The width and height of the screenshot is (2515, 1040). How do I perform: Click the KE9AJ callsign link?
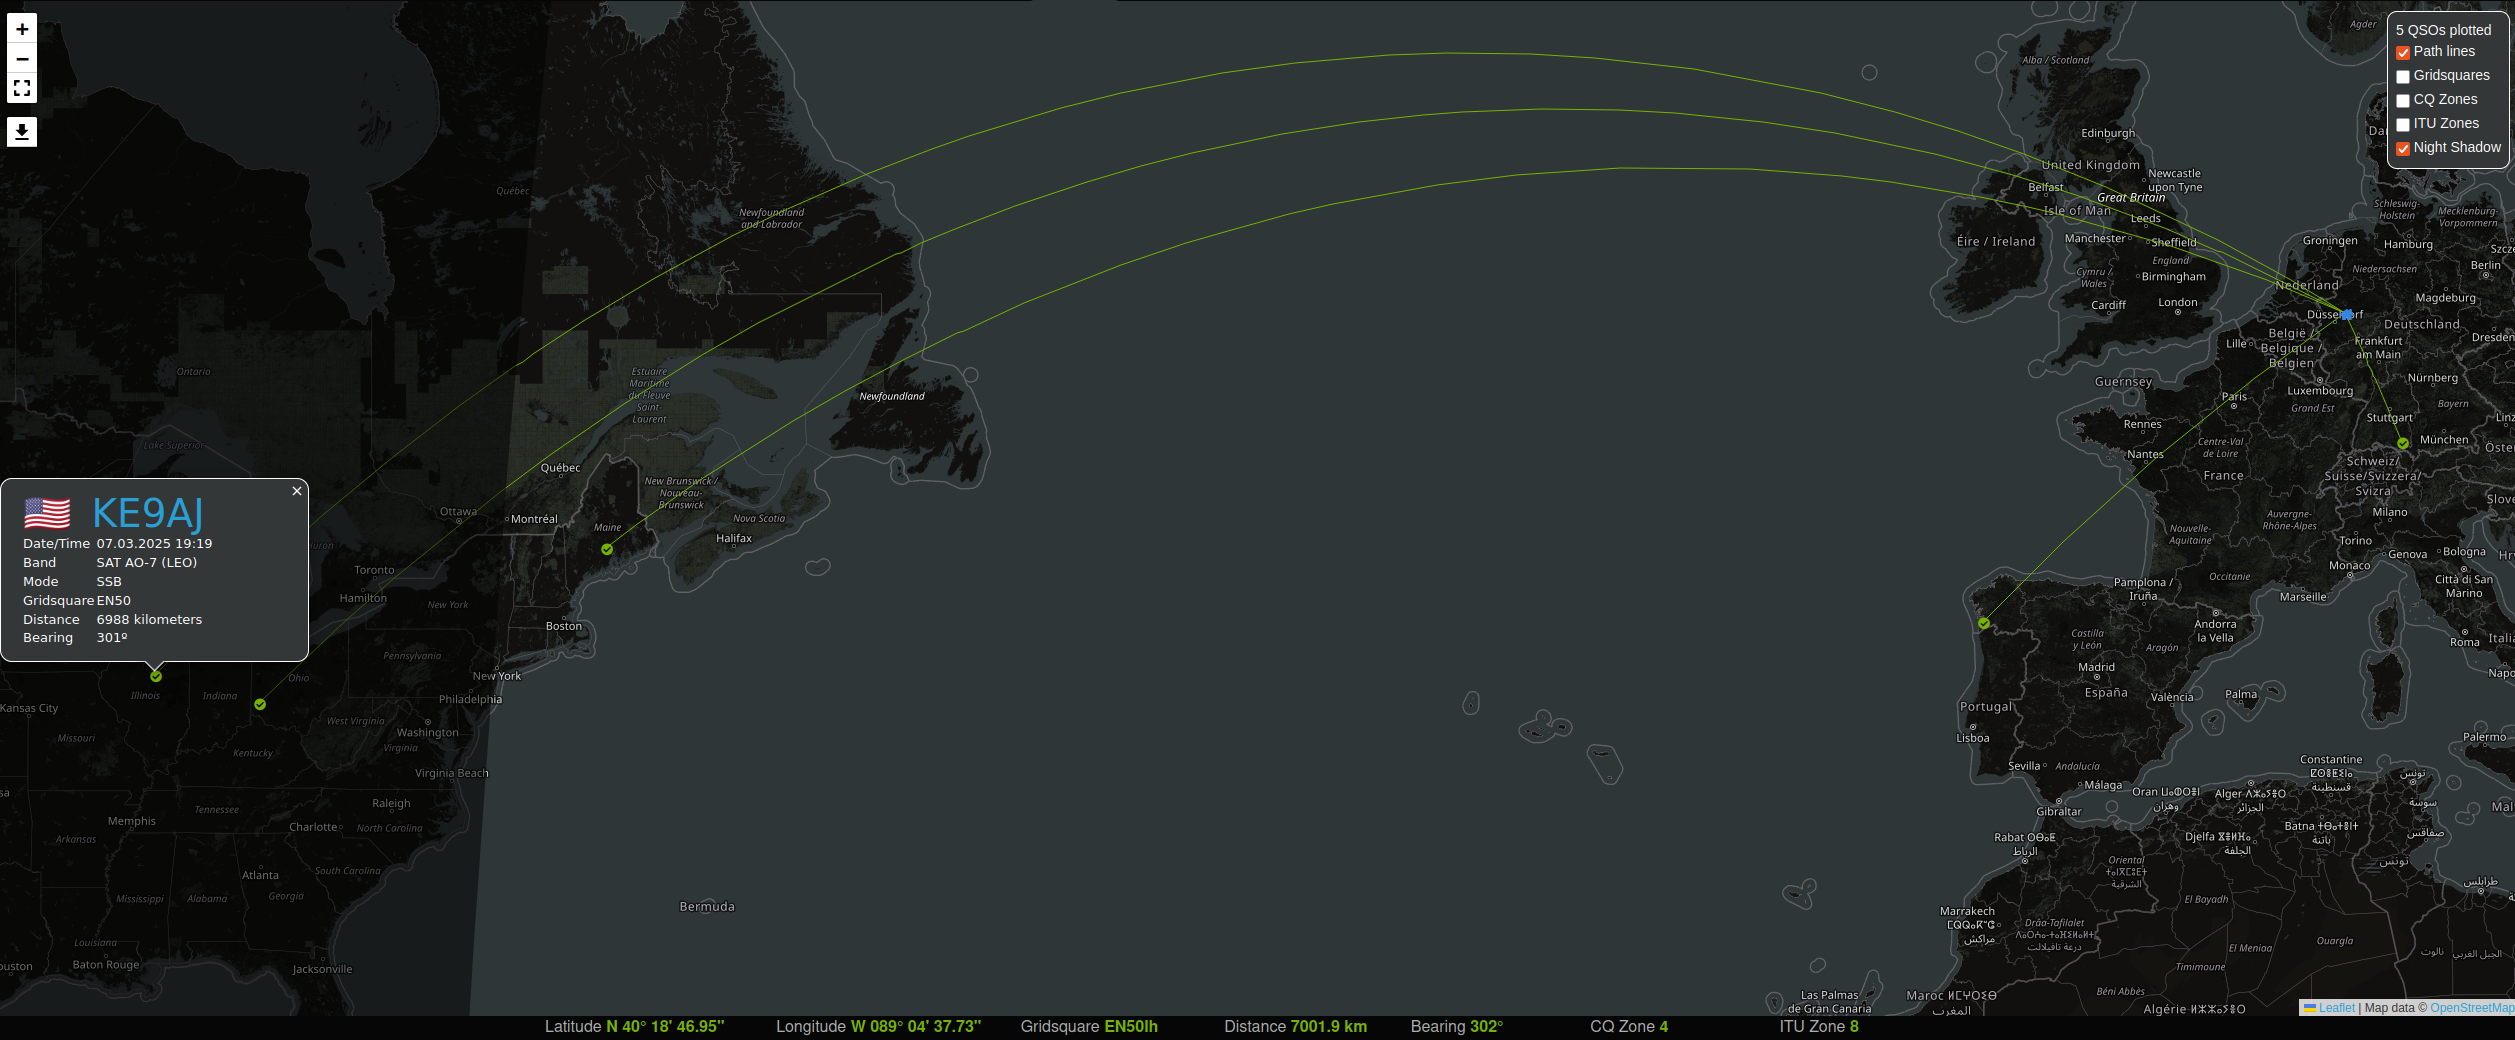pos(148,513)
